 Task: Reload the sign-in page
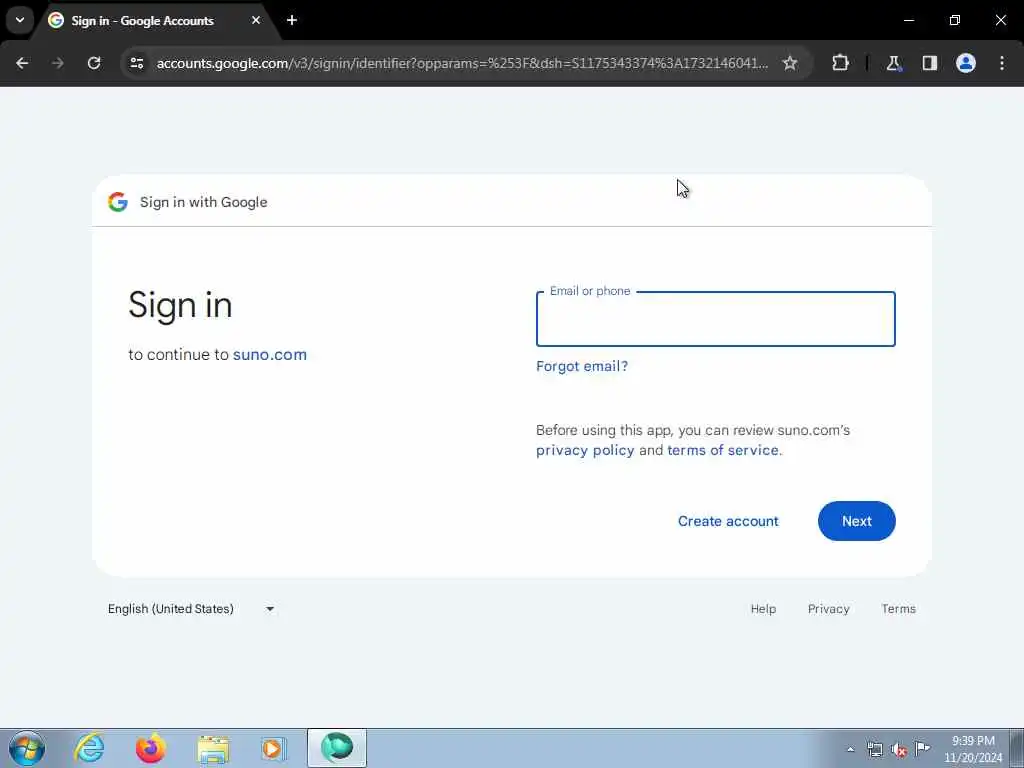pos(94,63)
